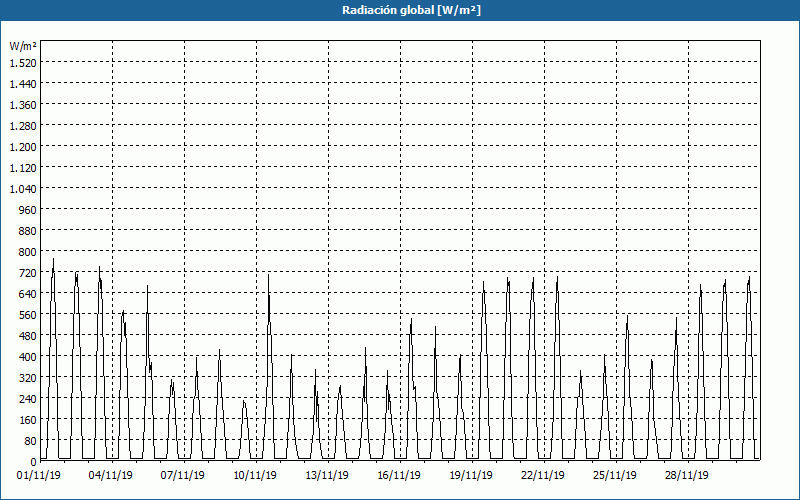Select the date label 10/11/19
800x500 pixels.
click(x=255, y=476)
